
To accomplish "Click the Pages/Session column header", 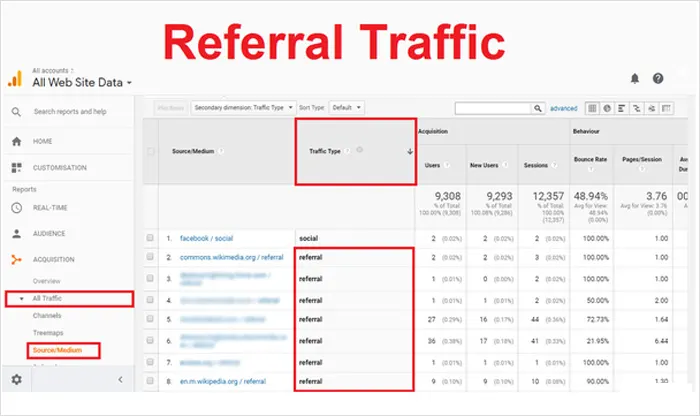I will (x=642, y=159).
